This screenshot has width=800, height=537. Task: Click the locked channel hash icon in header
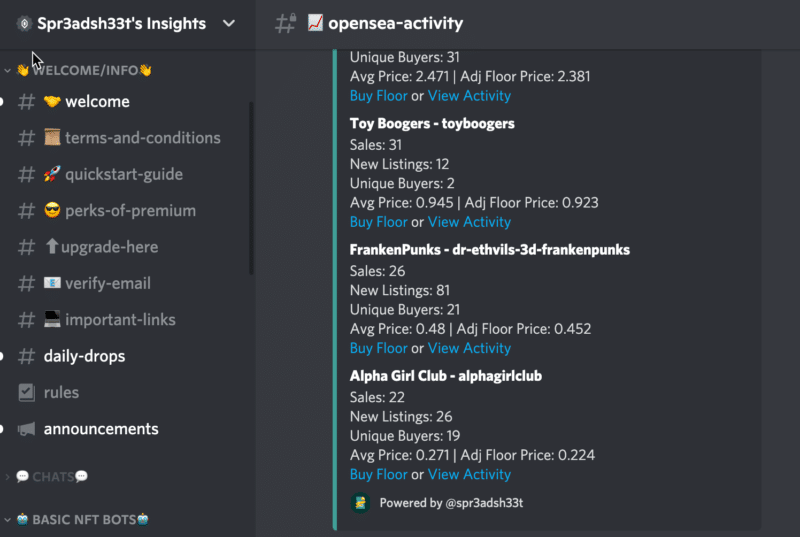coord(285,23)
